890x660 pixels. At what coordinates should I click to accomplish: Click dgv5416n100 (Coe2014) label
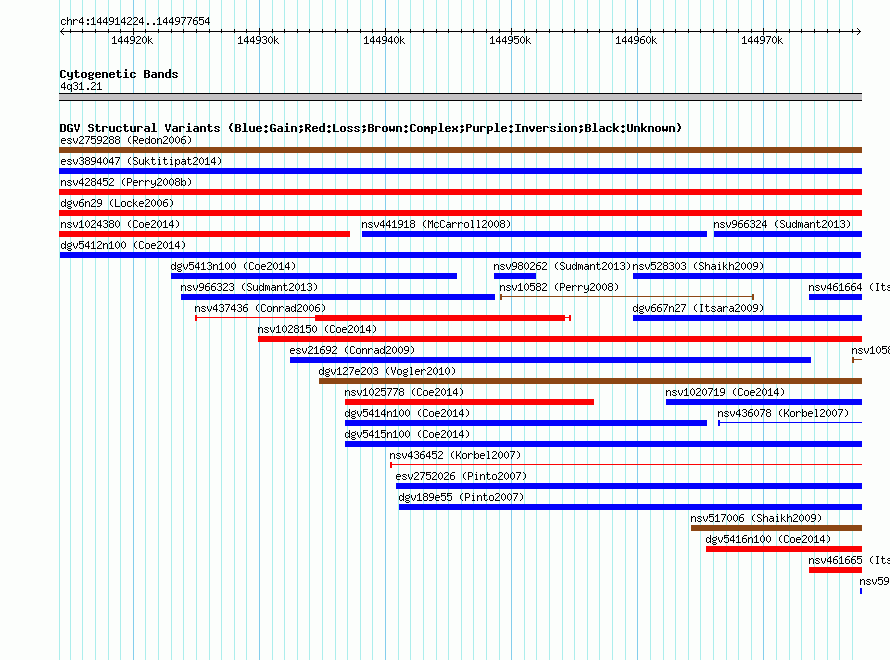(x=768, y=539)
